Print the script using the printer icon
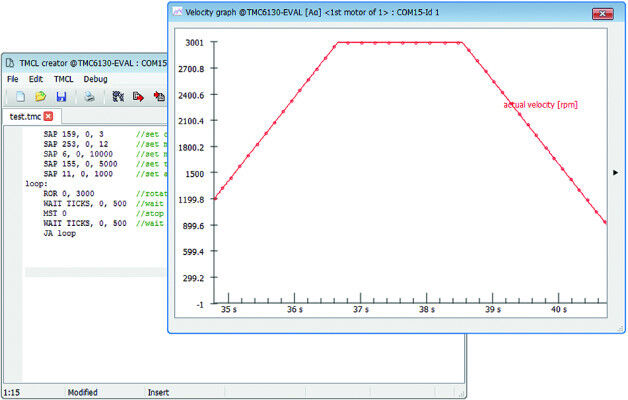628x400 pixels. pyautogui.click(x=89, y=96)
